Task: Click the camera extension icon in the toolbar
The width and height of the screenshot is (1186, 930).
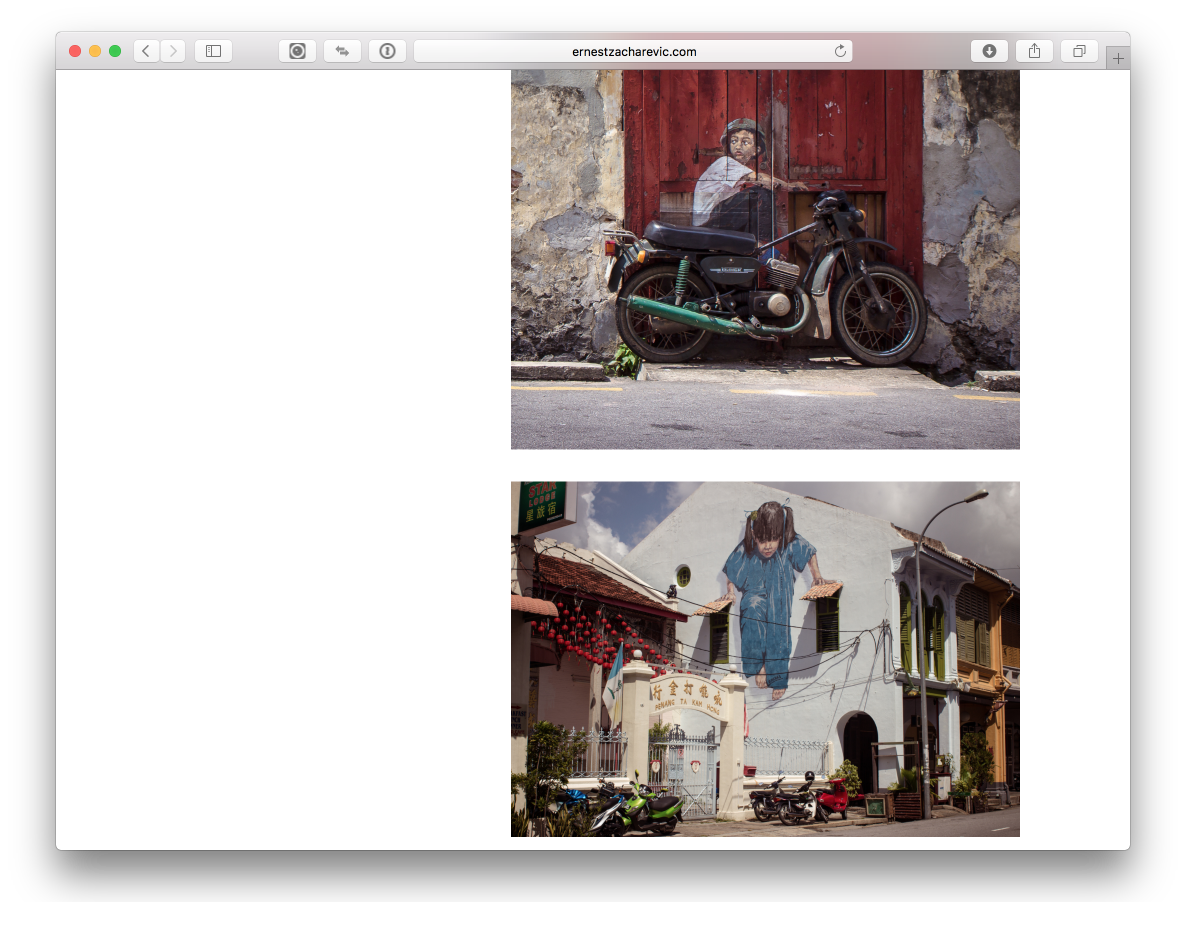Action: [x=297, y=51]
